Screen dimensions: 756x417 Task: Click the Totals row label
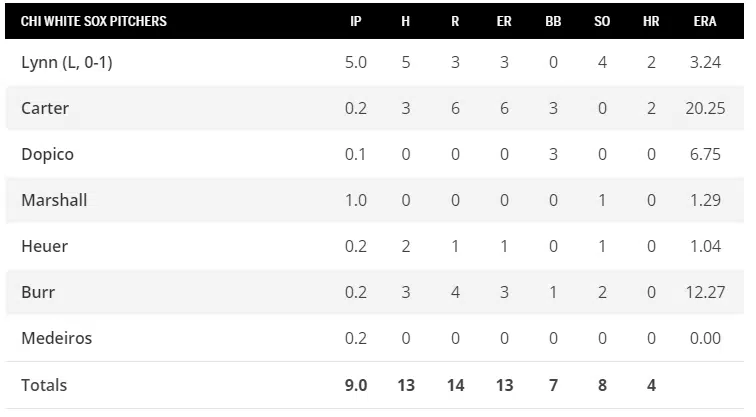pyautogui.click(x=44, y=384)
